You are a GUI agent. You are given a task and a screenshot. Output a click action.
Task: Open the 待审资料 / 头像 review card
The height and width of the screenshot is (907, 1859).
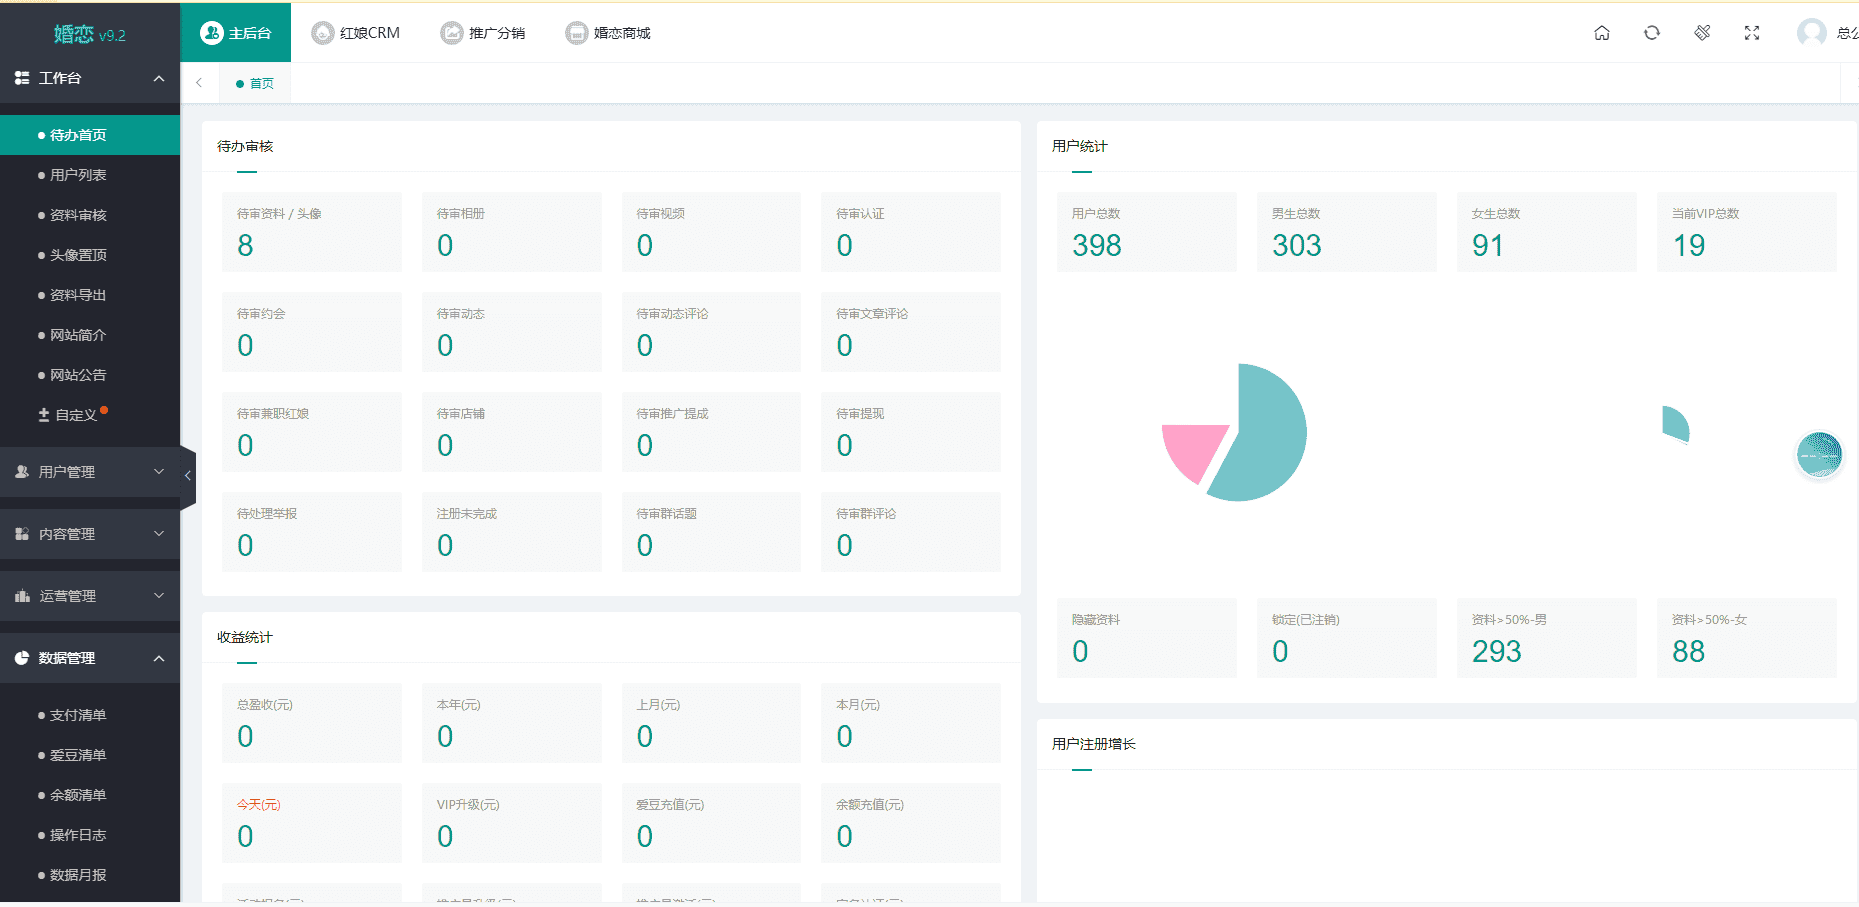311,232
